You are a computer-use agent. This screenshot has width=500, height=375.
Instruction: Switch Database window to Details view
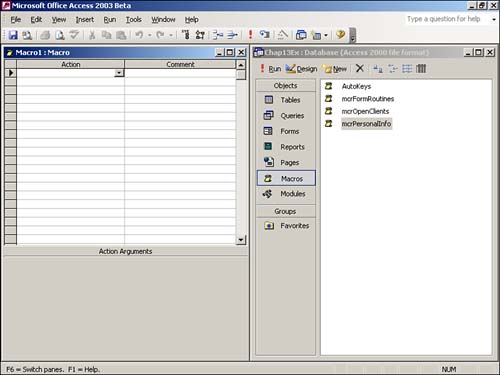(x=421, y=69)
